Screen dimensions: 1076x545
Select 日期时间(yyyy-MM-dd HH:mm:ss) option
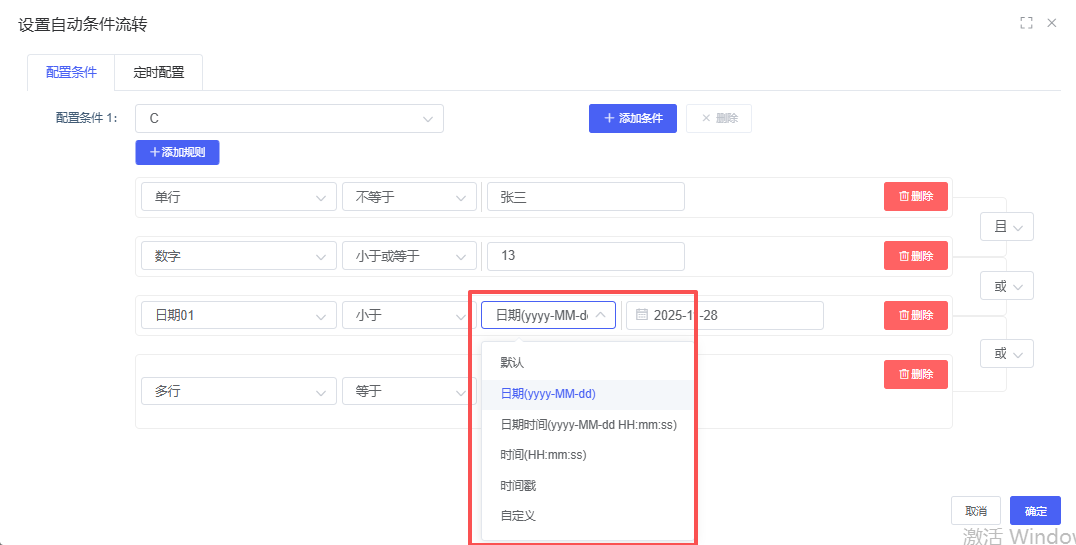(x=588, y=425)
